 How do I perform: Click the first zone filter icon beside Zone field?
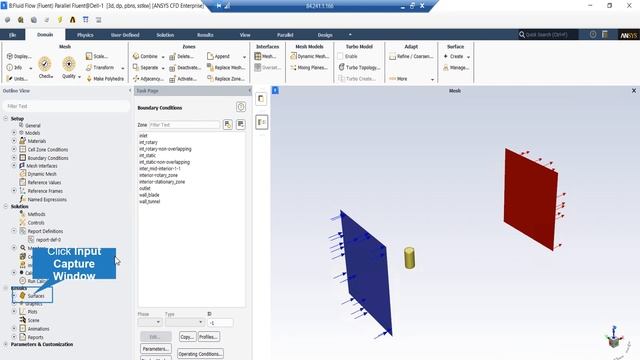click(228, 124)
